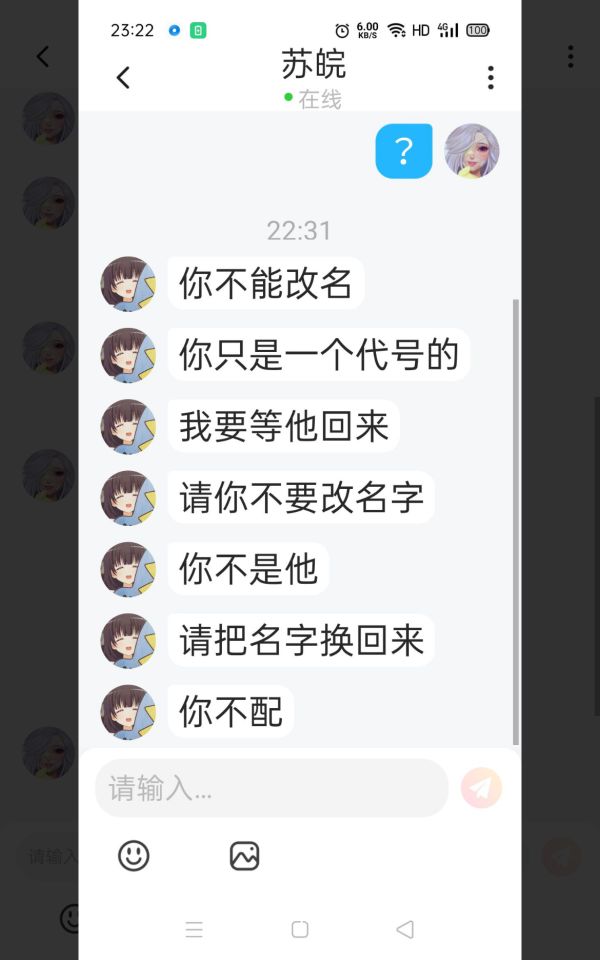Viewport: 600px width, 960px height.
Task: Click the chat scrollbar on the right
Action: point(516,522)
